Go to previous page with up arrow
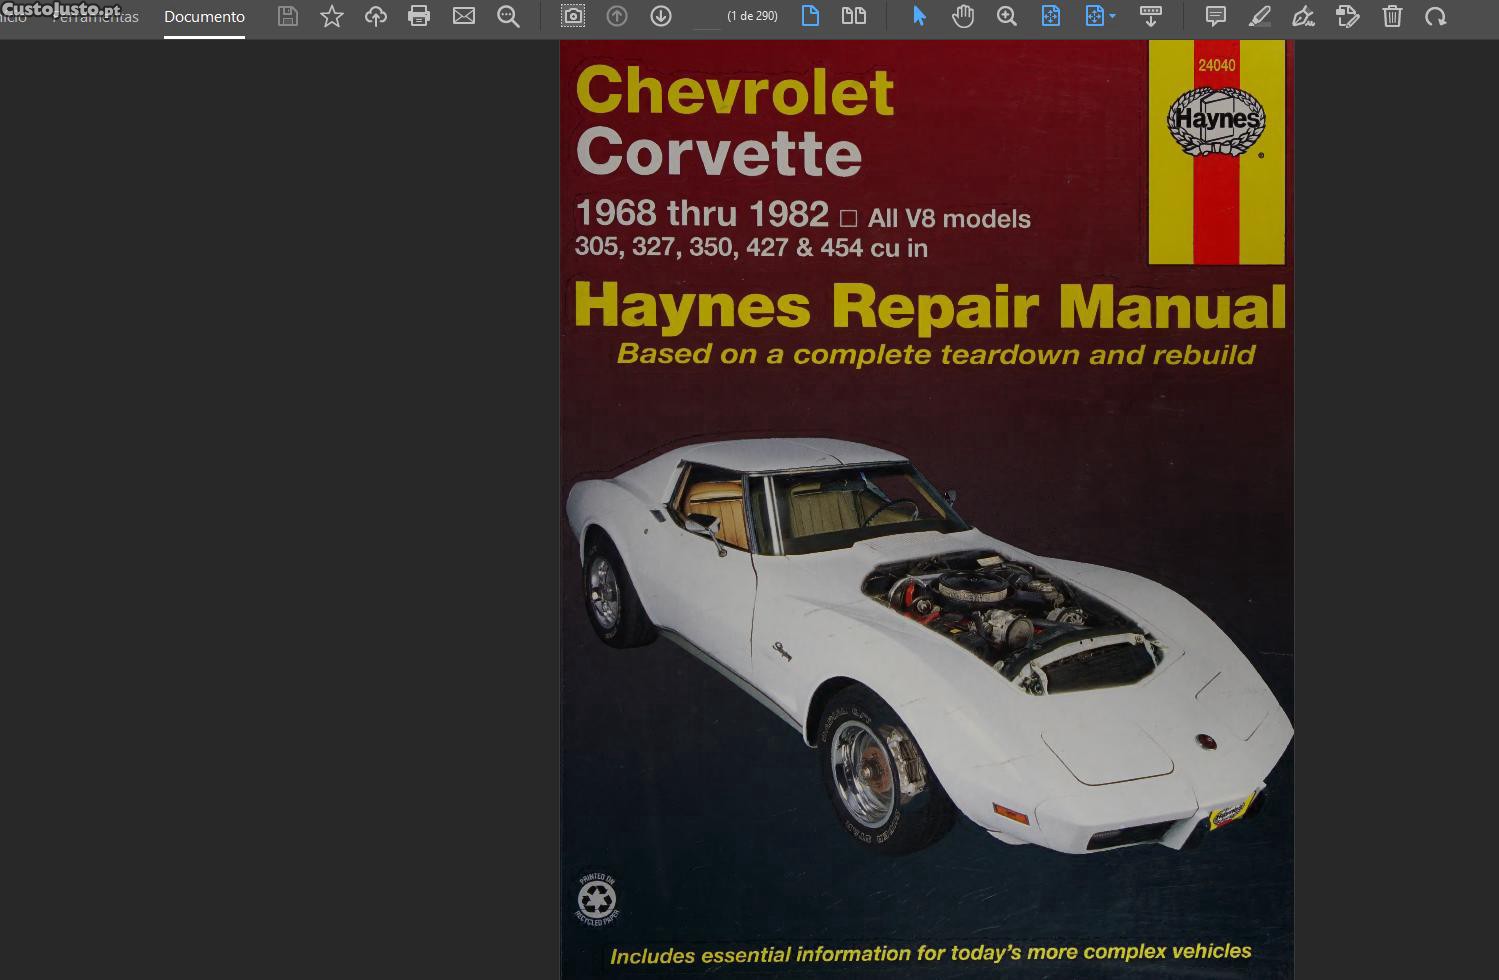The height and width of the screenshot is (980, 1499). pyautogui.click(x=617, y=16)
